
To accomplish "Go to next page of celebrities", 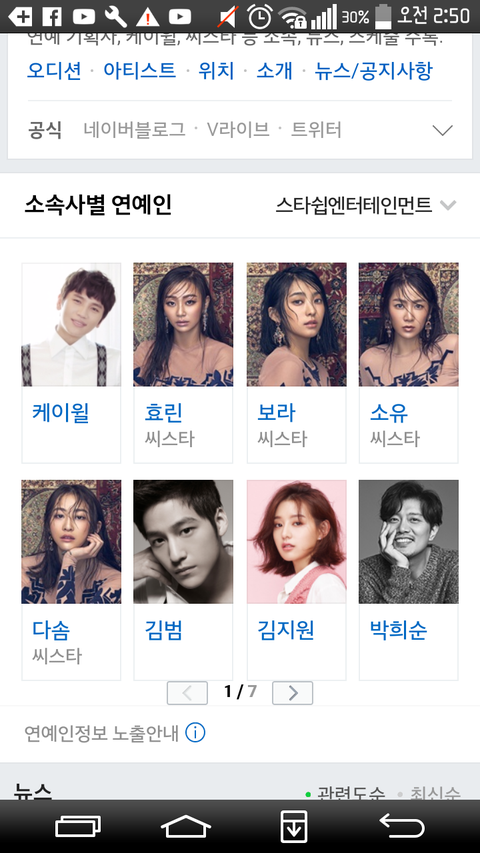I will click(x=292, y=693).
